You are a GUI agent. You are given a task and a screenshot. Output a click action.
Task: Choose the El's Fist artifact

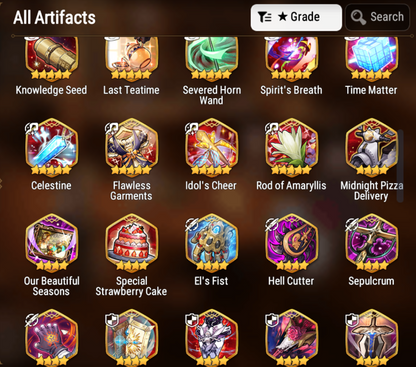[211, 243]
